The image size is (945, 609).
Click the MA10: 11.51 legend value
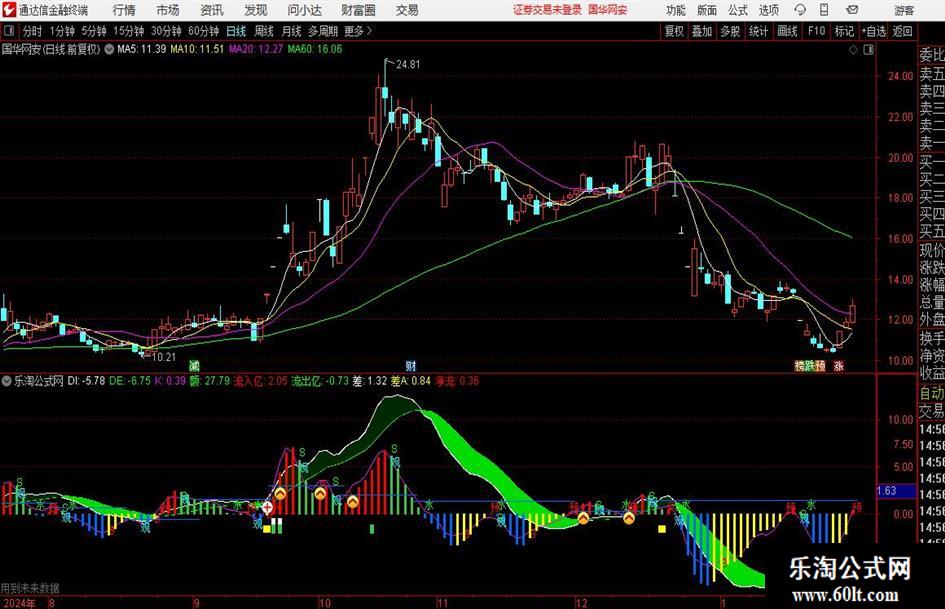197,49
